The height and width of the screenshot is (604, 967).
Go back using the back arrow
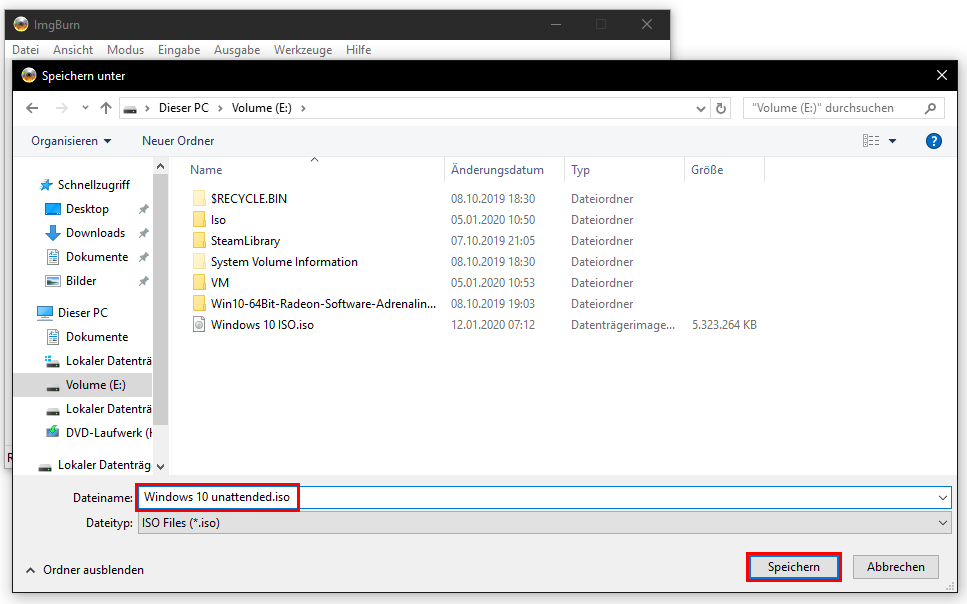pos(32,109)
